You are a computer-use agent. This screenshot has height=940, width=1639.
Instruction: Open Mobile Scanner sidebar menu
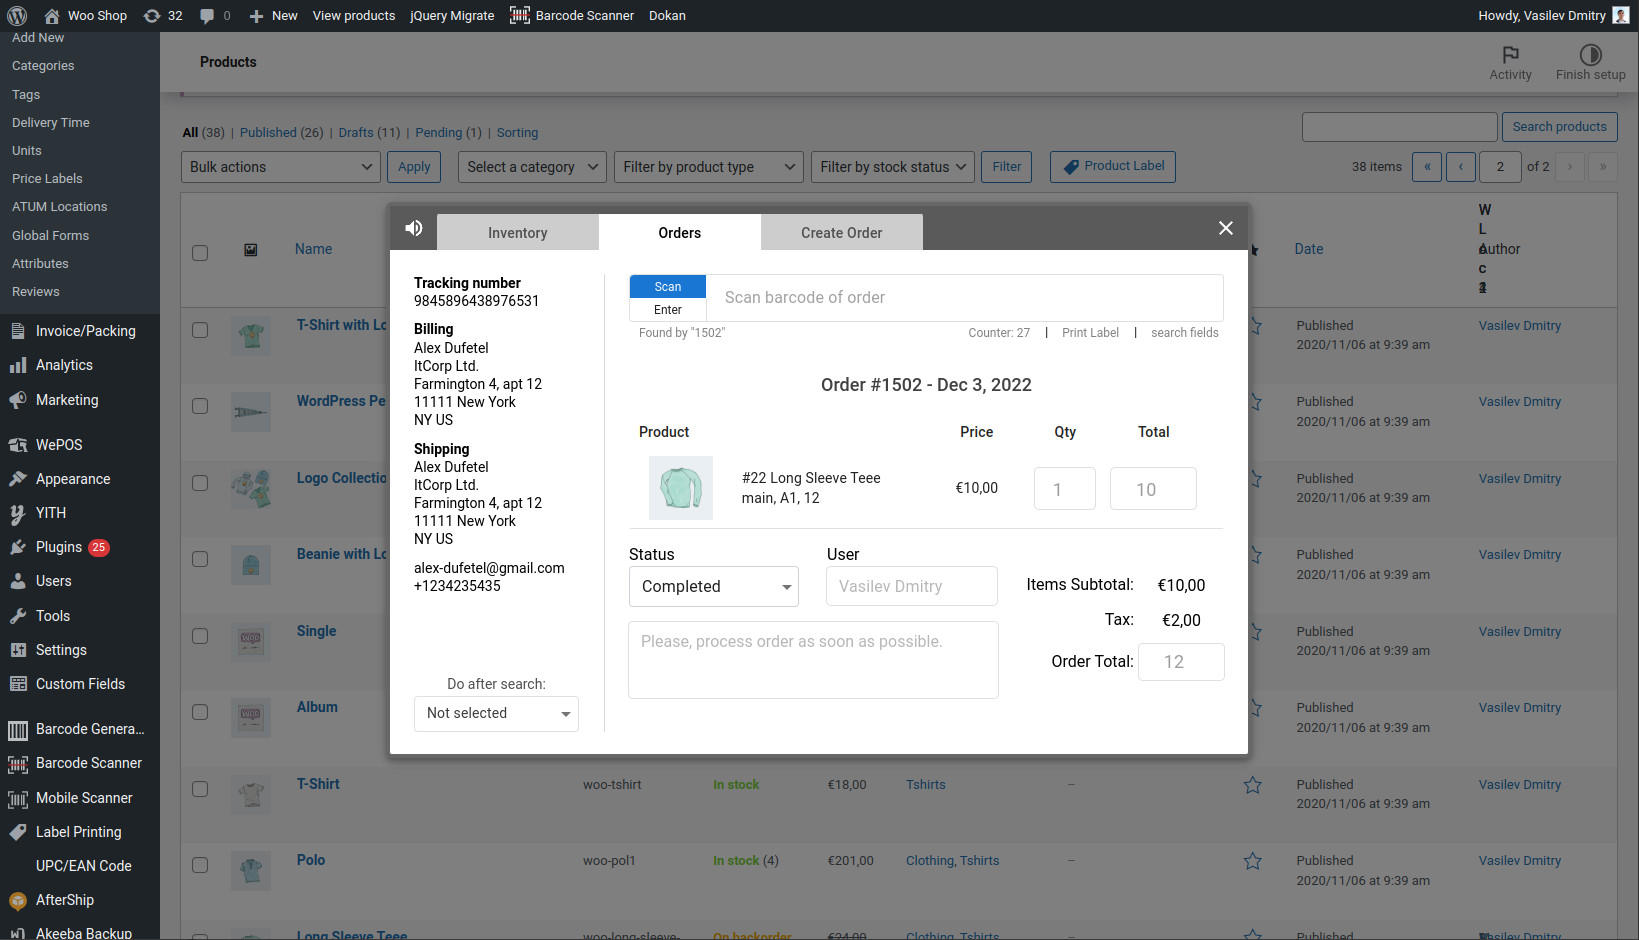click(x=80, y=798)
